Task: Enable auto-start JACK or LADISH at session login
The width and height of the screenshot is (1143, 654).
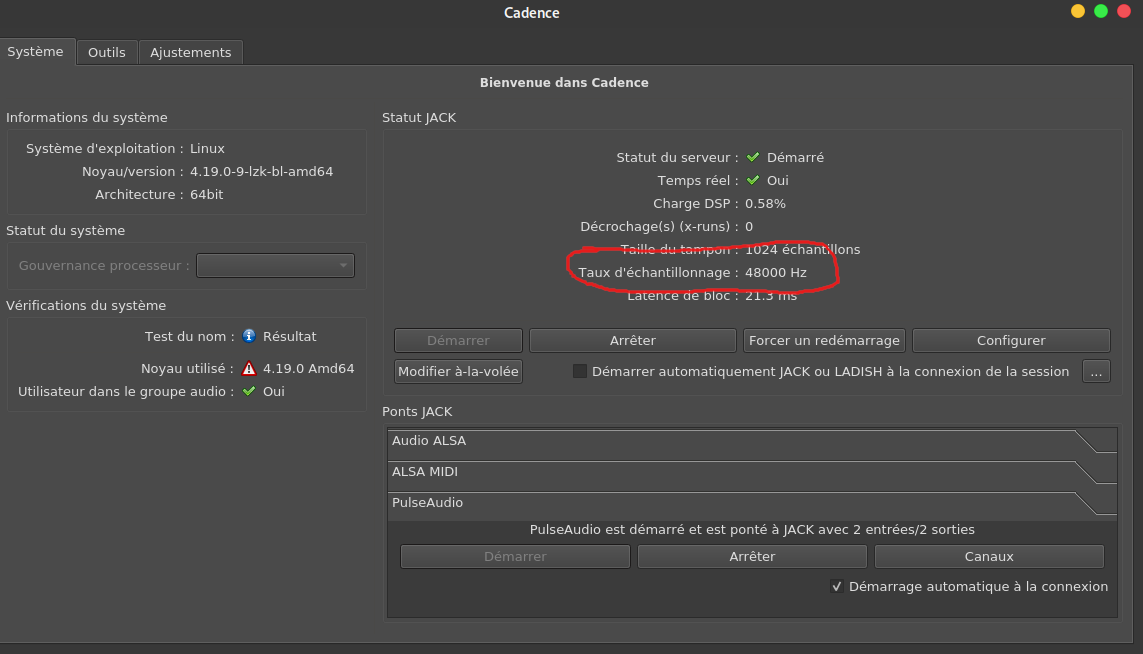Action: click(x=580, y=371)
